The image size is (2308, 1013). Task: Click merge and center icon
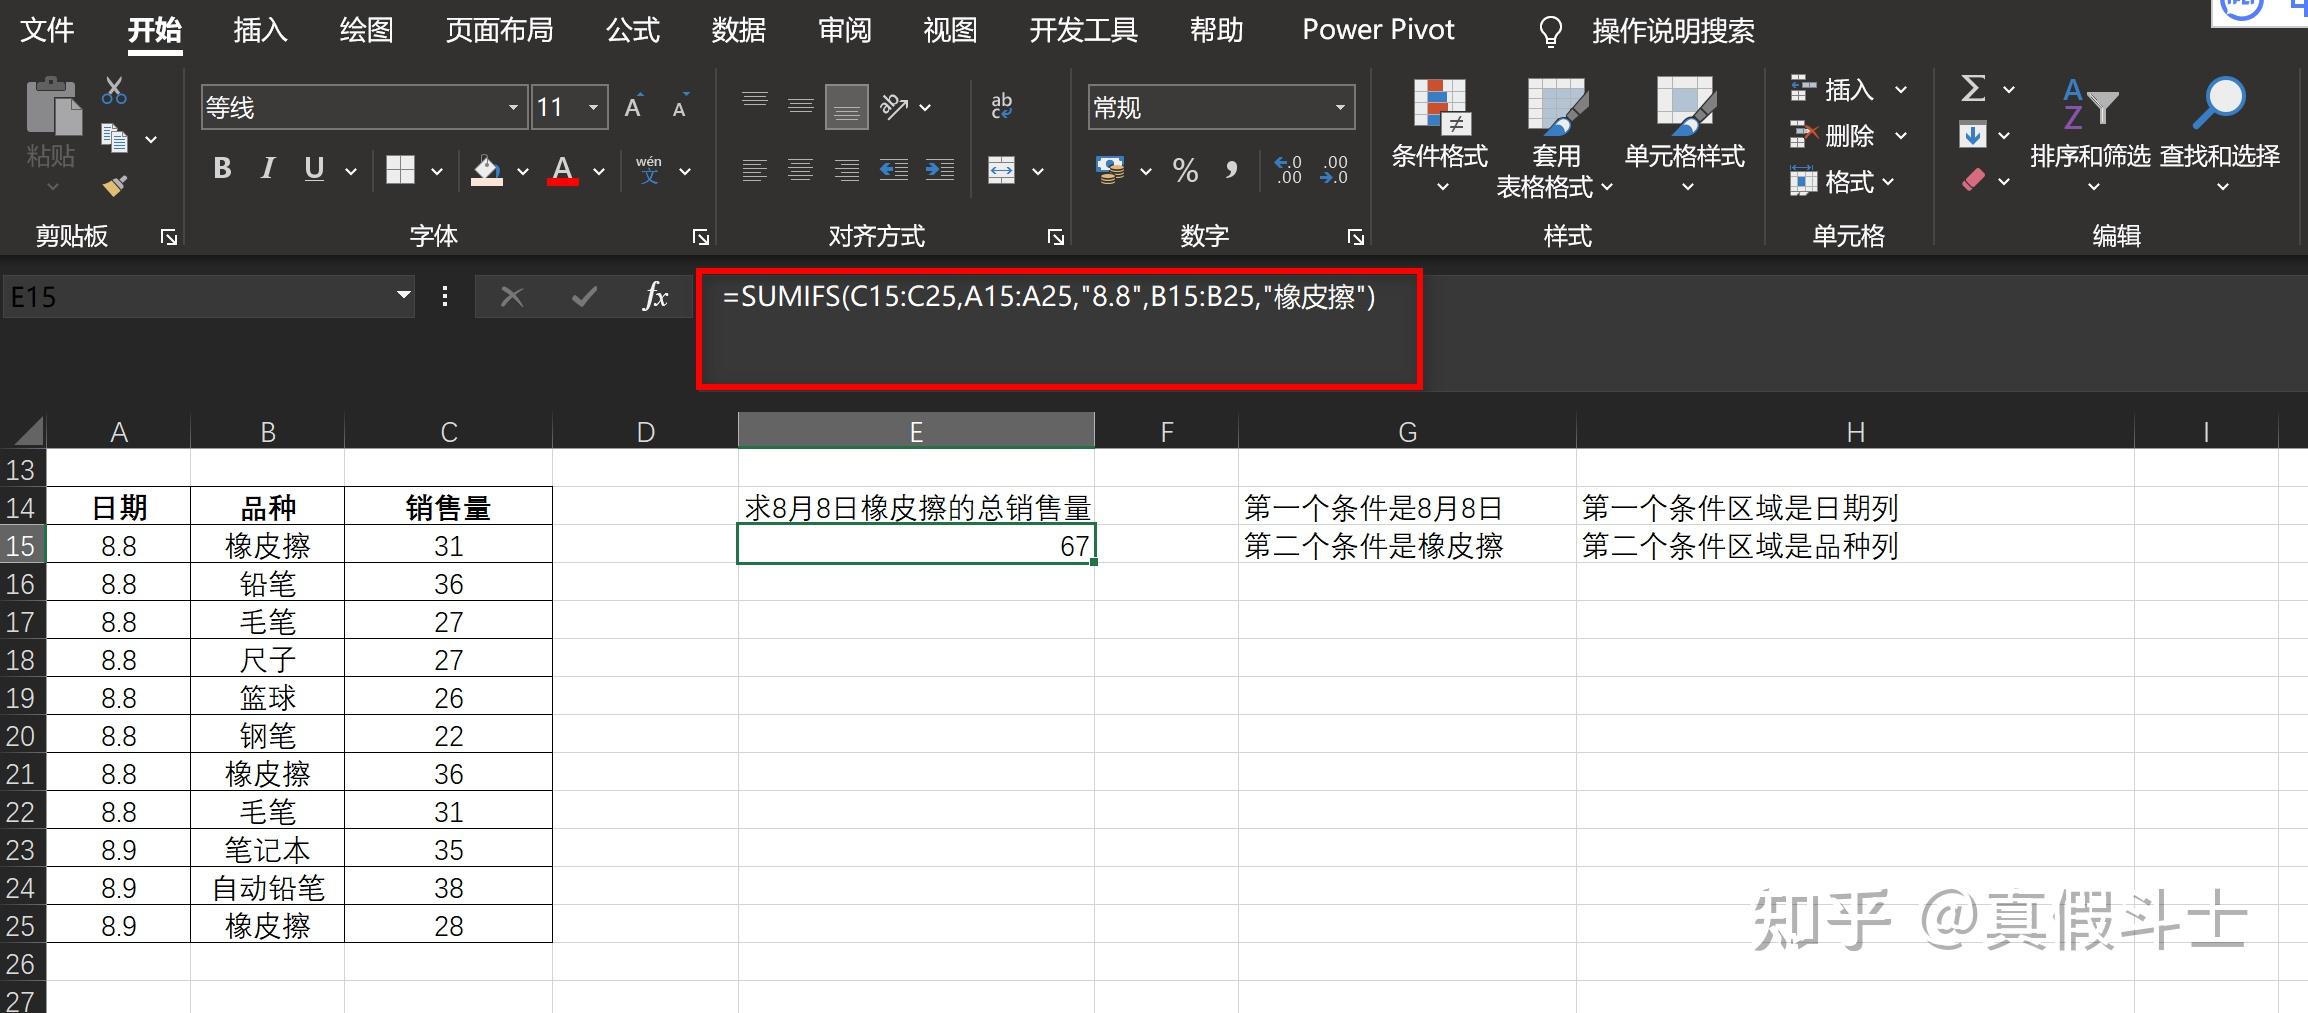pyautogui.click(x=1002, y=170)
